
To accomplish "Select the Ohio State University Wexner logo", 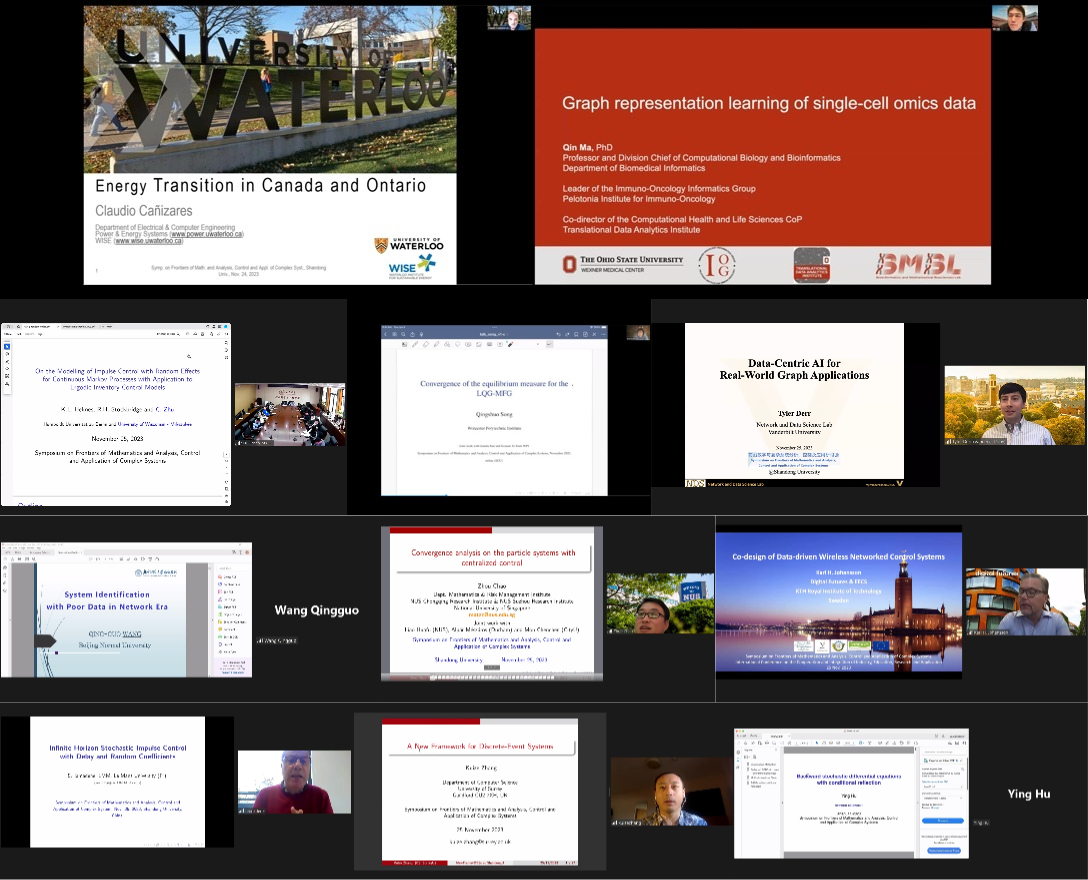I will click(x=622, y=264).
